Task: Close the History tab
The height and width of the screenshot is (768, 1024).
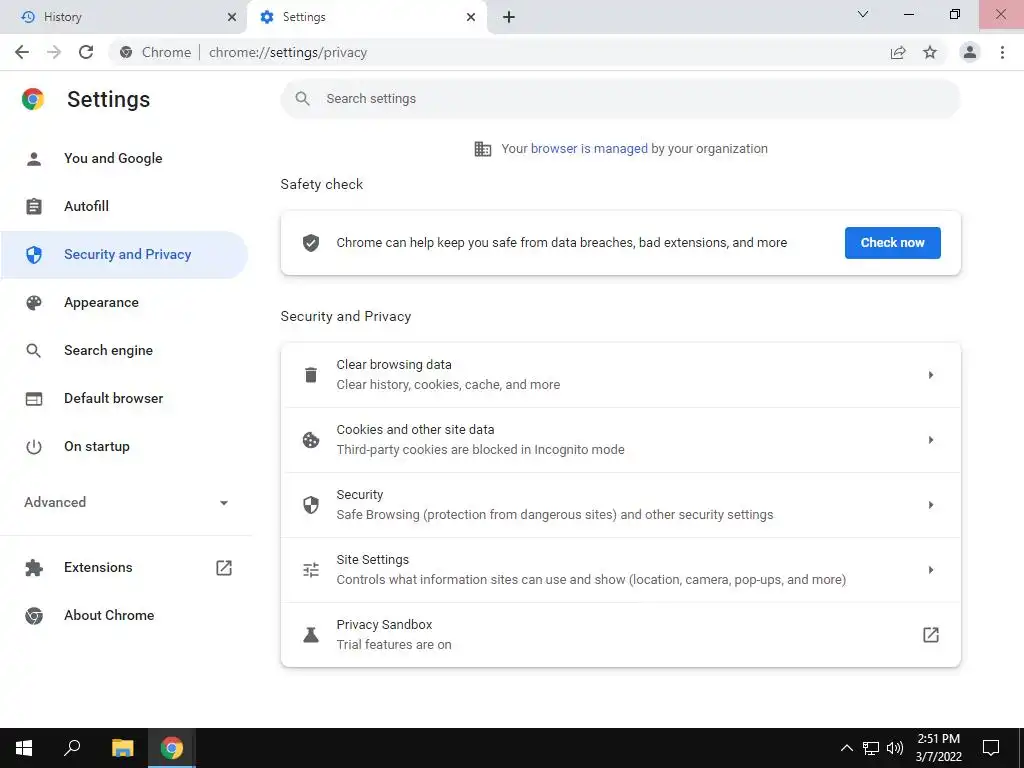Action: tap(232, 17)
